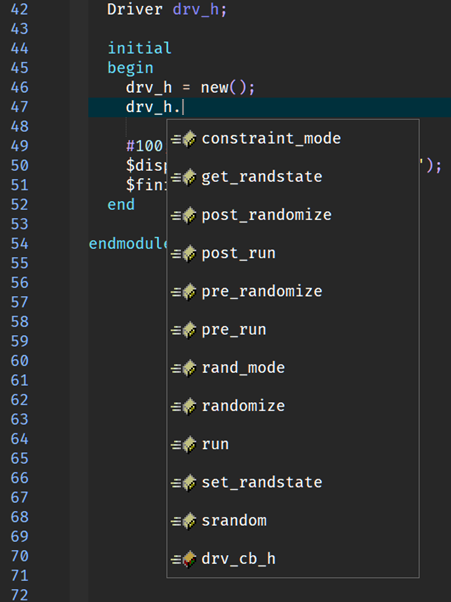Image resolution: width=451 pixels, height=602 pixels.
Task: Click the drv_h variable in Driver declaration
Action: coord(196,10)
